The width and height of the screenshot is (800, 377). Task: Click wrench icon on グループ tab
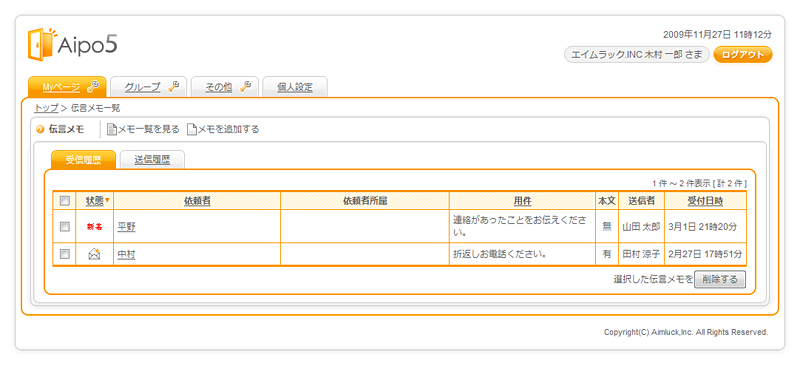coord(173,87)
